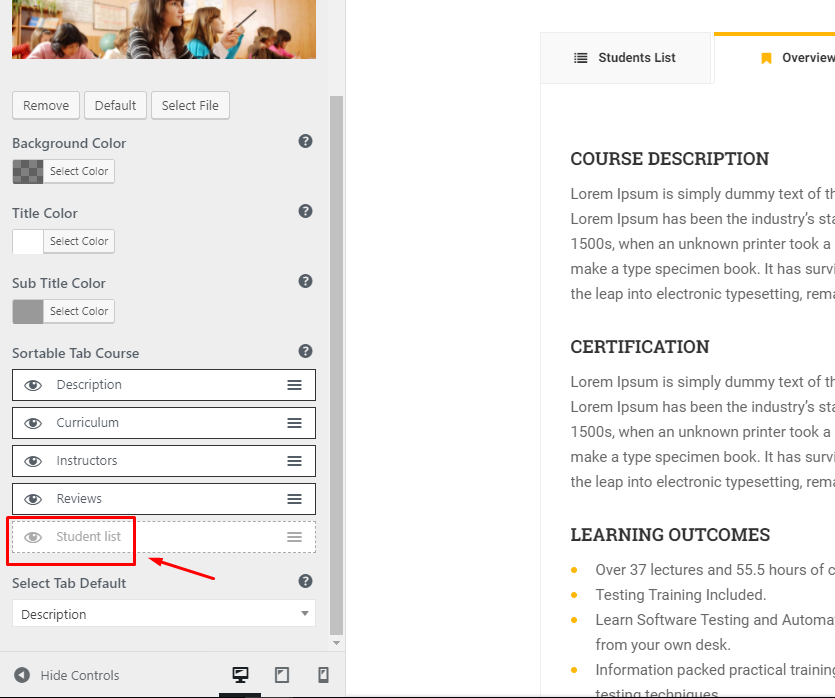Screen dimensions: 835x698
Task: Click the Hide Controls arrow icon
Action: click(22, 675)
